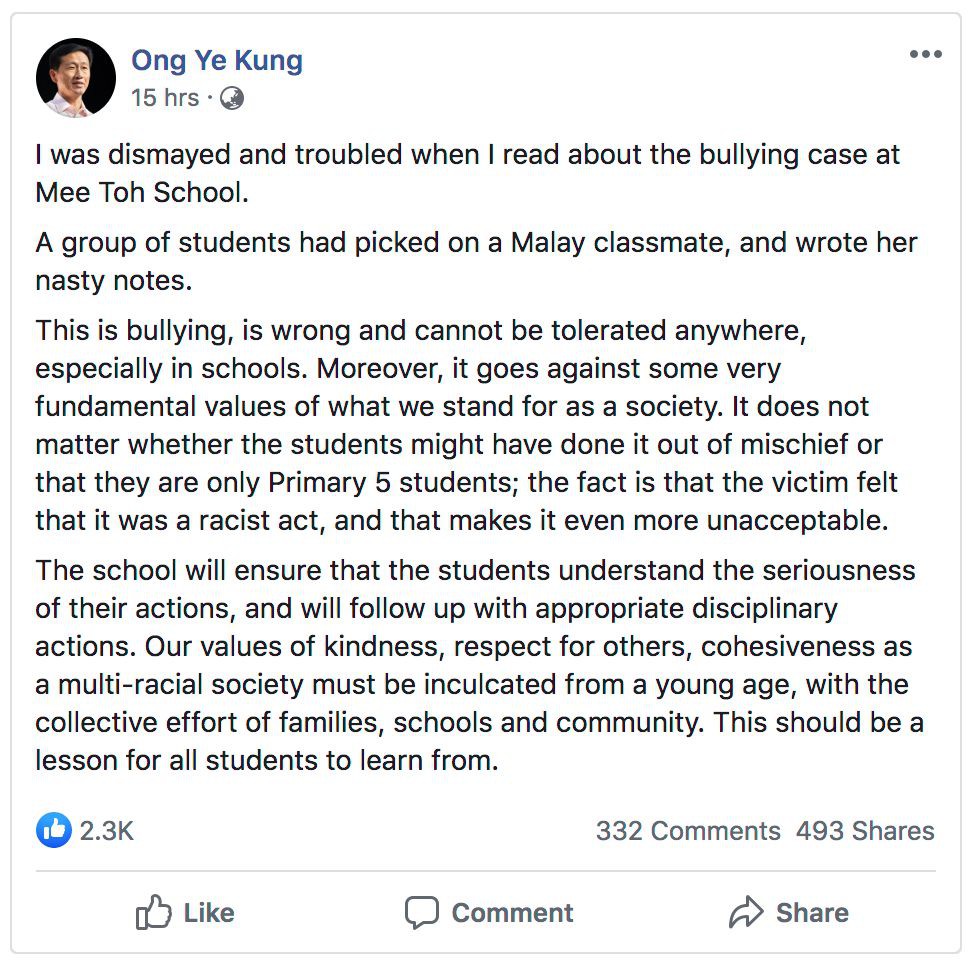
Task: Click the thumbs-up icon on Like button
Action: click(154, 912)
